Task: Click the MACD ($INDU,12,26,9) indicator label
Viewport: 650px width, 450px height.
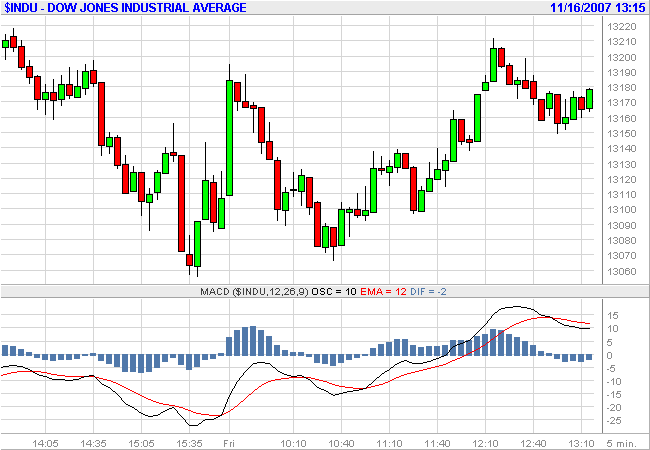Action: [255, 292]
